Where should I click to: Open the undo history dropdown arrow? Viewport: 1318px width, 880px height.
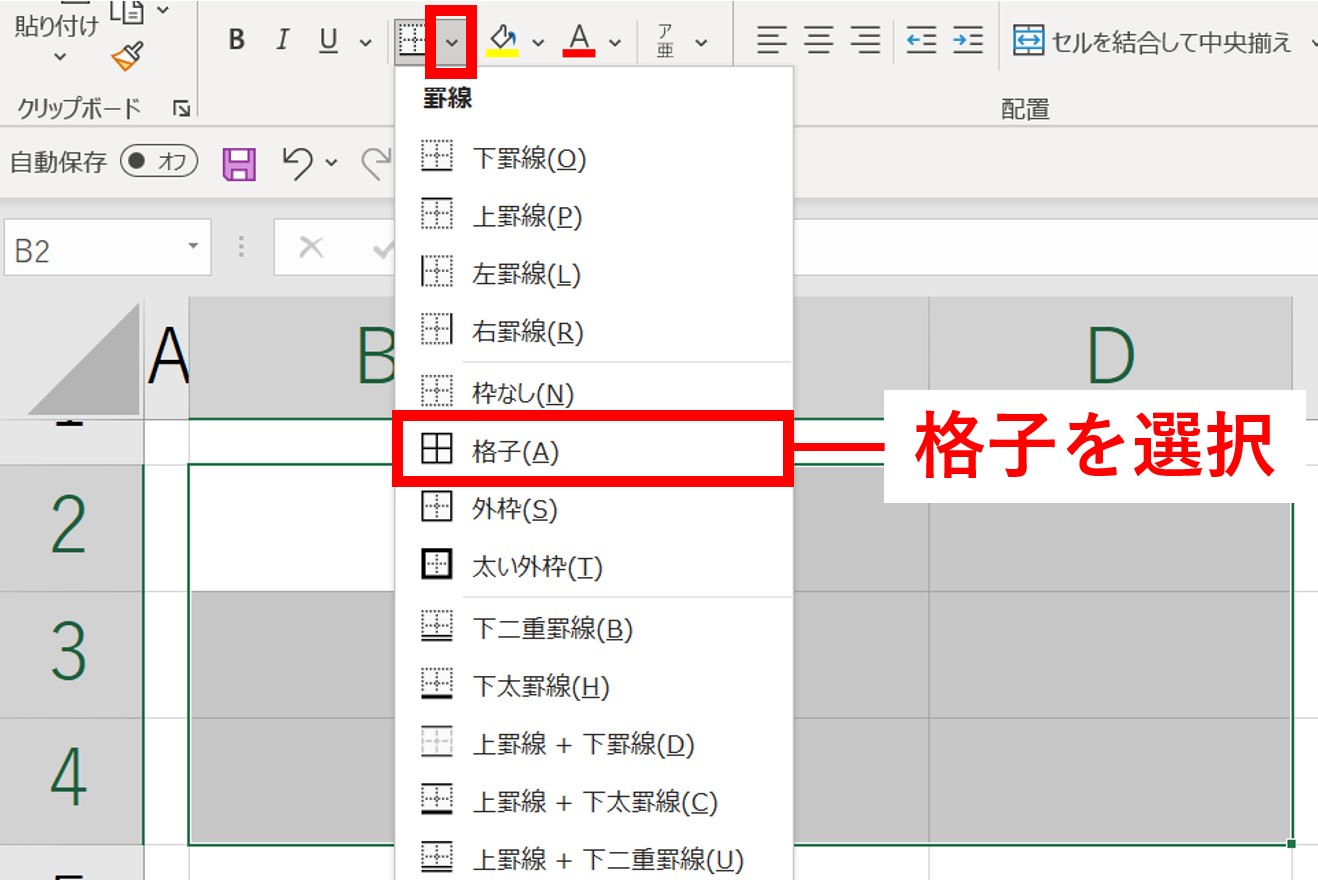point(332,162)
